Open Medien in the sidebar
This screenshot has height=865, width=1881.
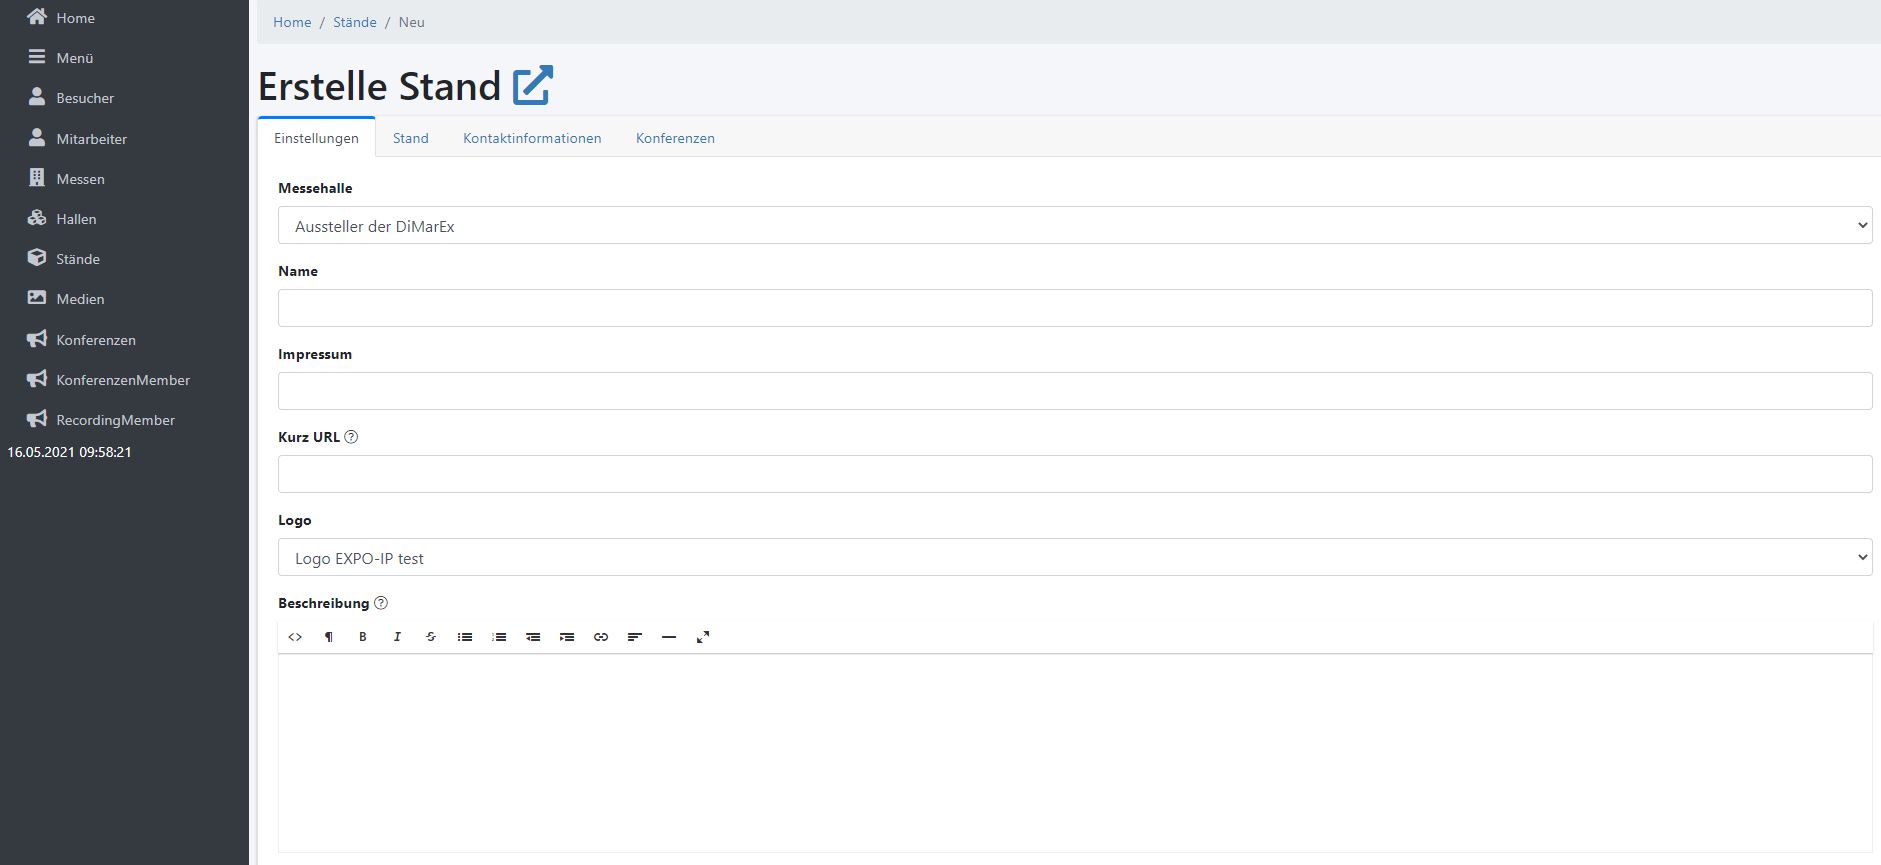80,299
